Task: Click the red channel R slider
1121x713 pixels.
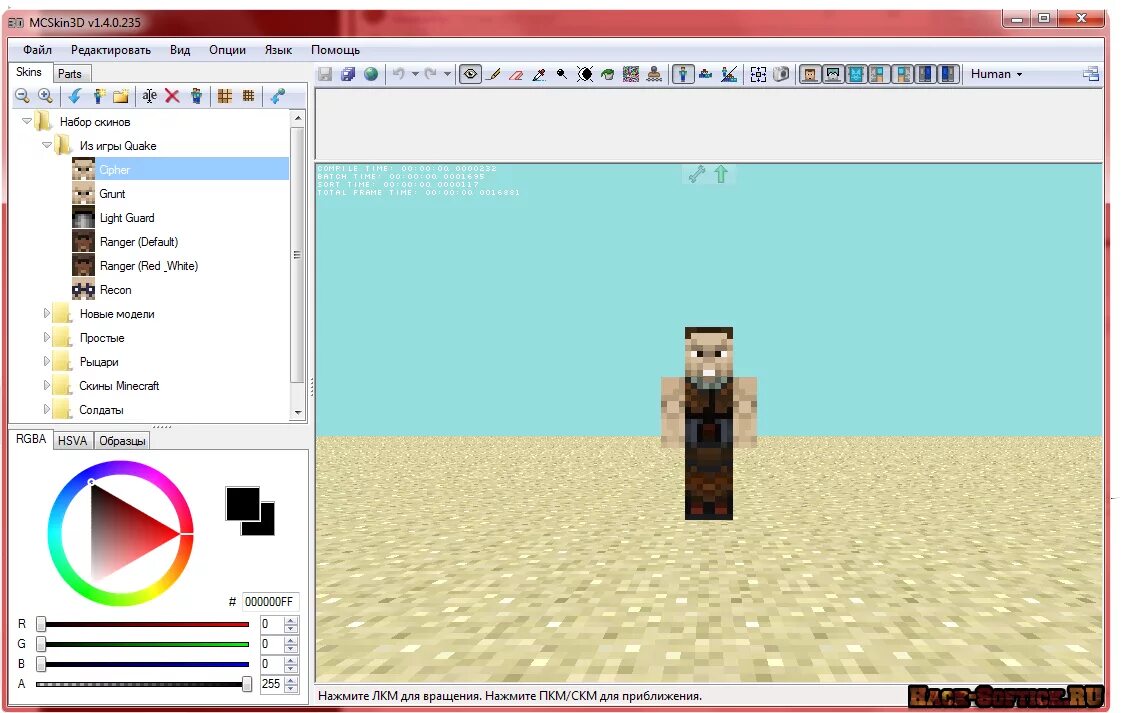Action: pyautogui.click(x=143, y=624)
